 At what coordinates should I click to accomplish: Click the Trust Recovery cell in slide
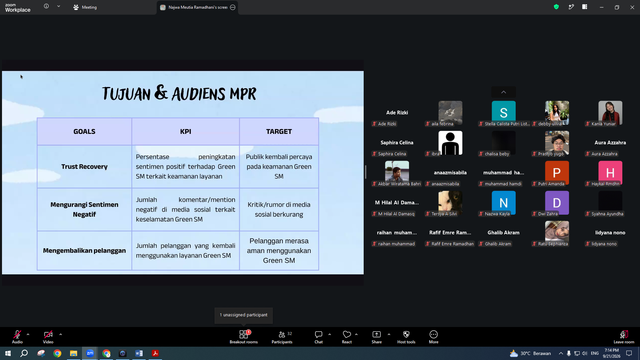84,167
